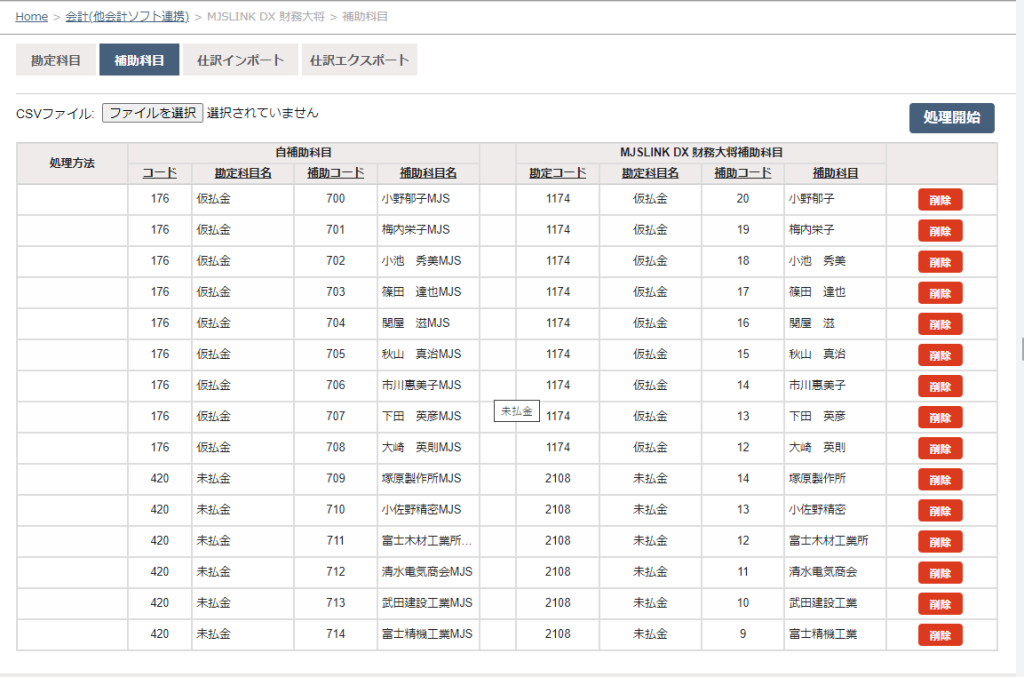Image resolution: width=1024 pixels, height=677 pixels.
Task: Click the ファイルを選択 file chooser button
Action: point(152,113)
